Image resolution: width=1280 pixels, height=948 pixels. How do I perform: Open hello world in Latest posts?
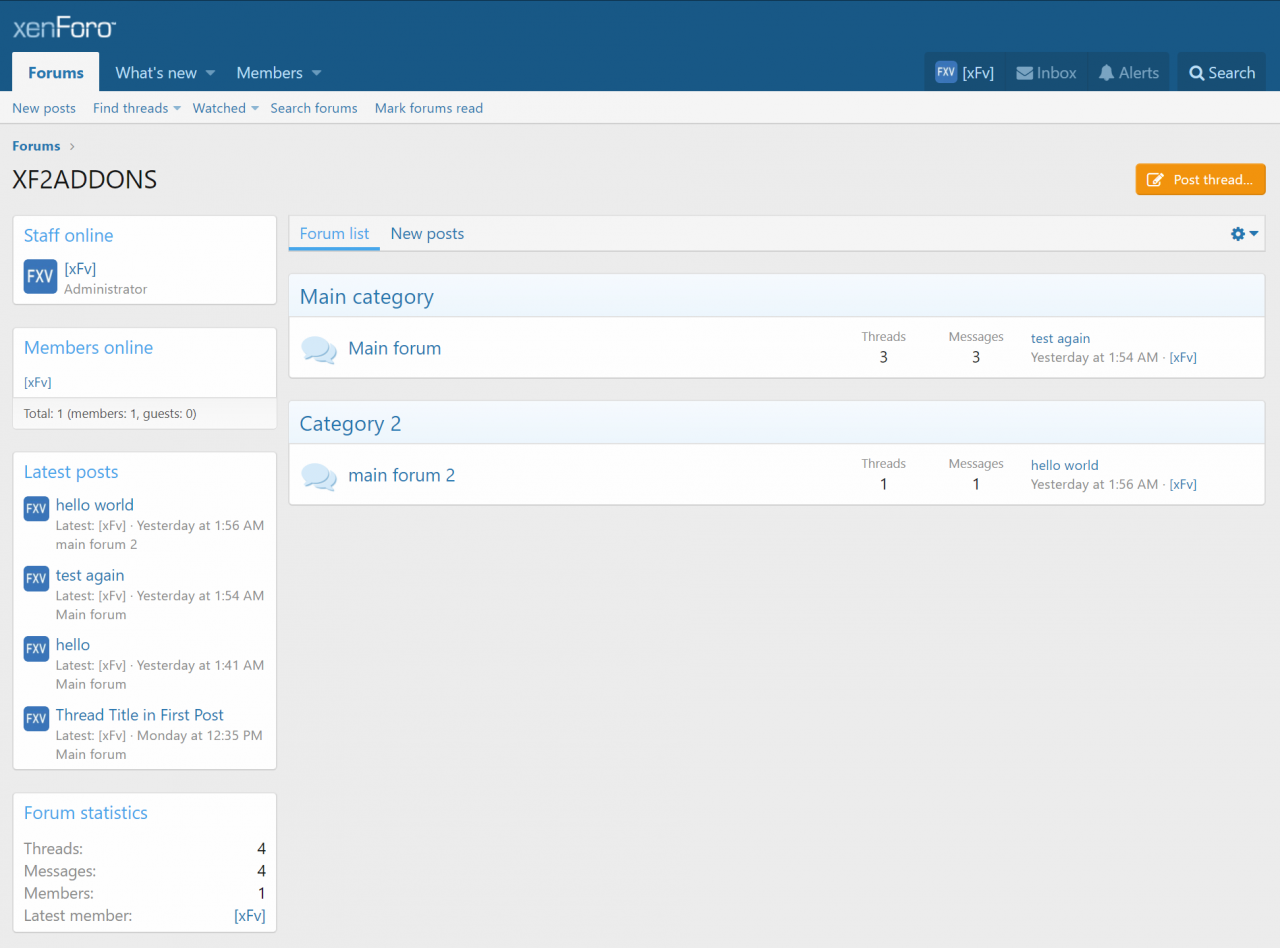(94, 505)
